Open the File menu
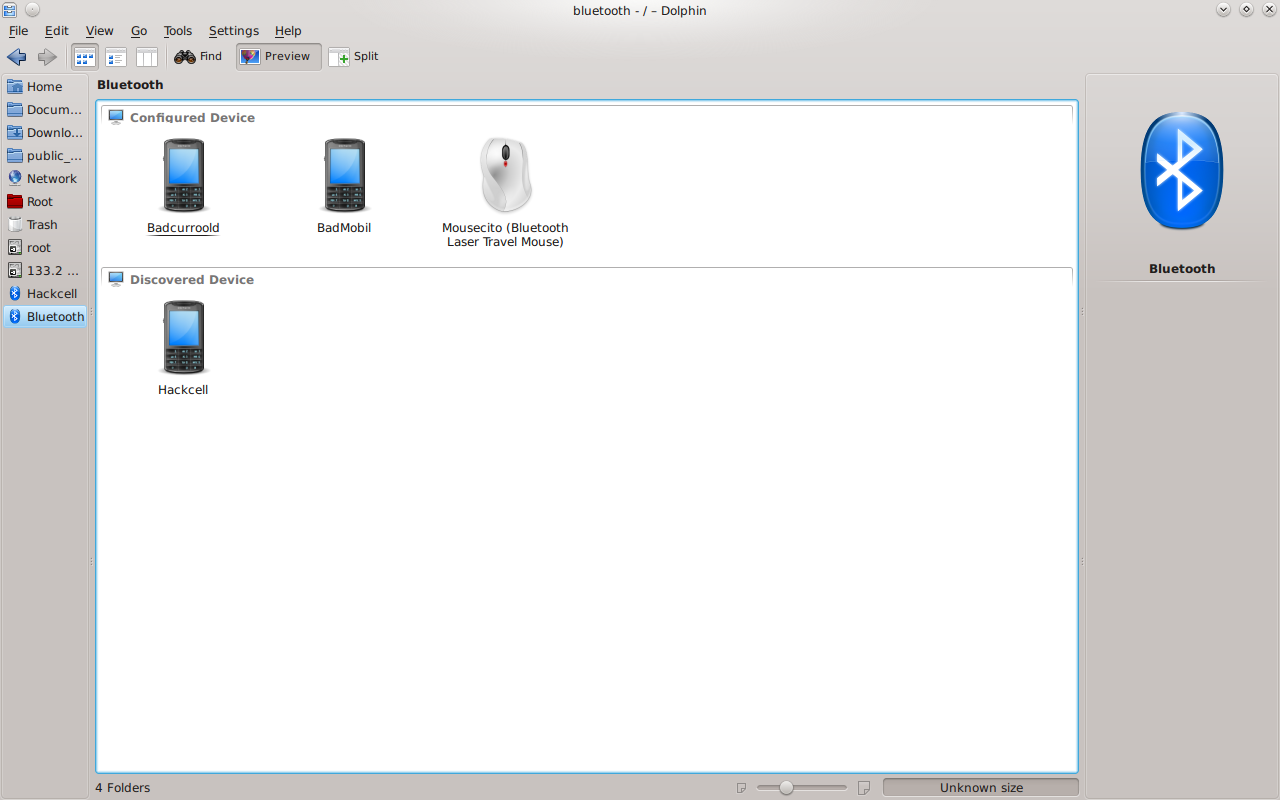 coord(18,31)
